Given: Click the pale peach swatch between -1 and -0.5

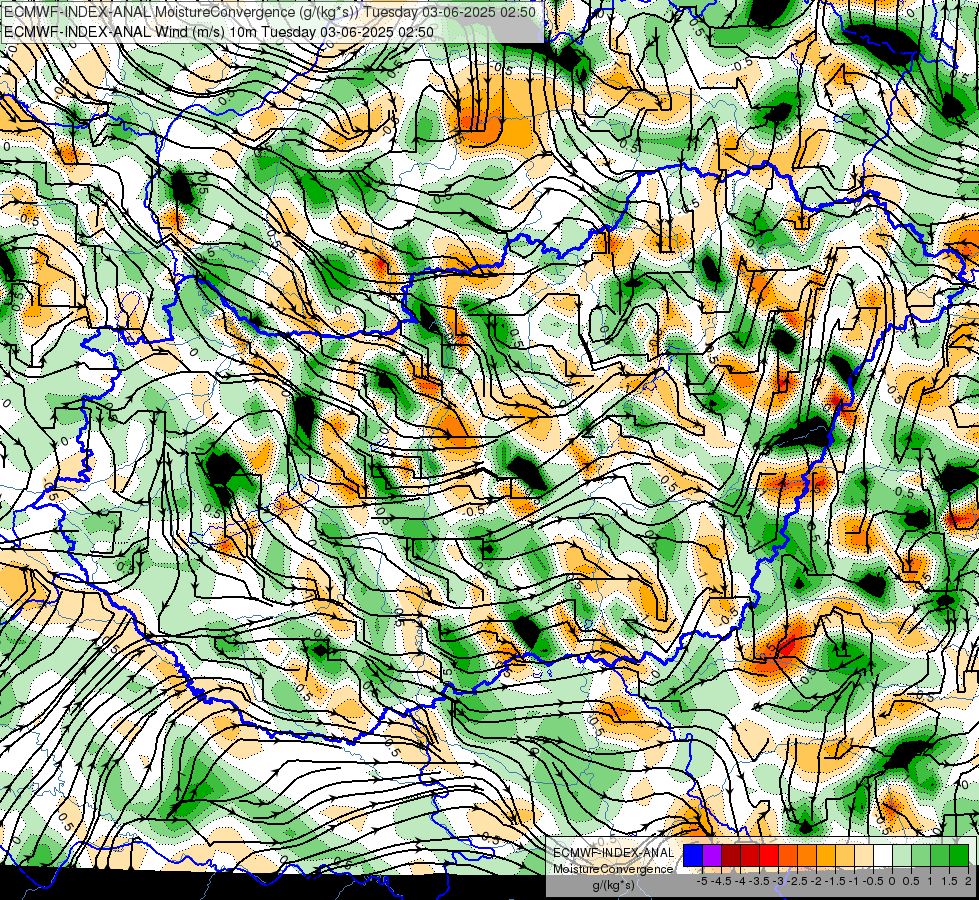Looking at the screenshot, I should pyautogui.click(x=863, y=855).
